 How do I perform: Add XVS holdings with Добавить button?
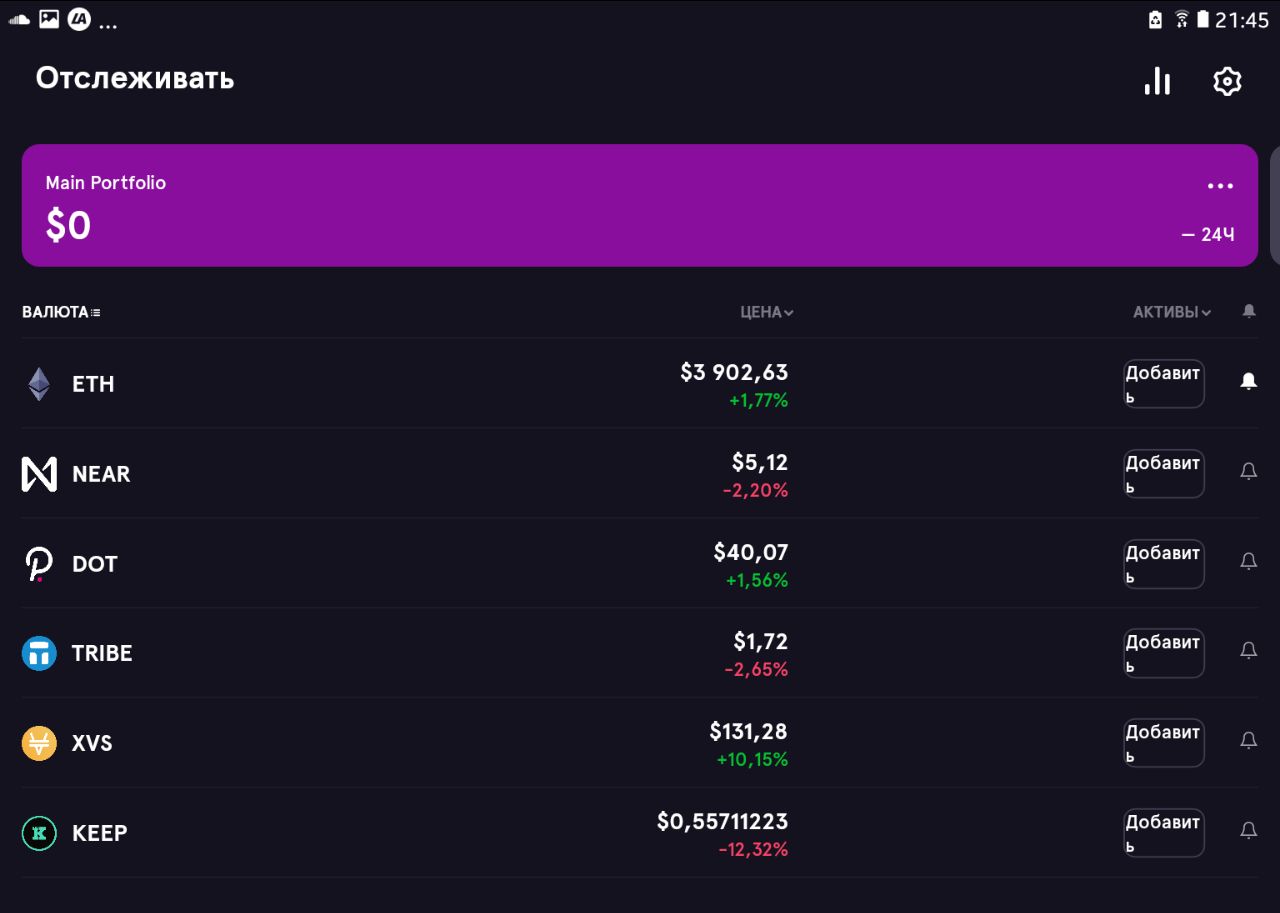tap(1163, 743)
